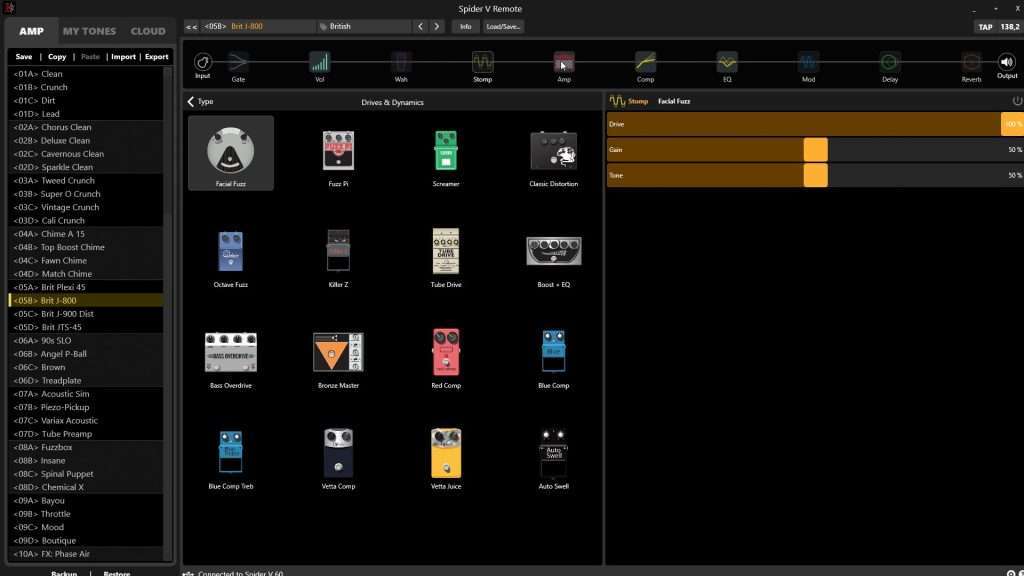The image size is (1024, 576).
Task: Switch to the MY TONES tab
Action: point(89,30)
